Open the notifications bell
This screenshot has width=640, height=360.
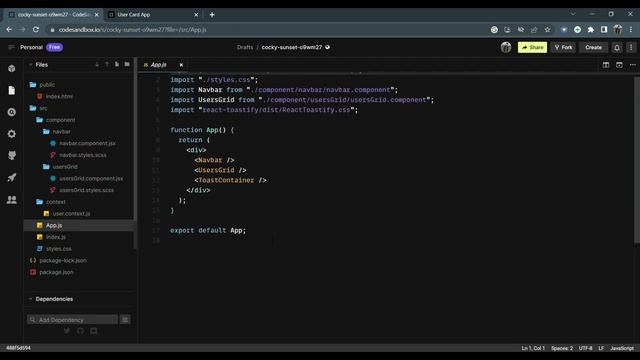point(617,48)
